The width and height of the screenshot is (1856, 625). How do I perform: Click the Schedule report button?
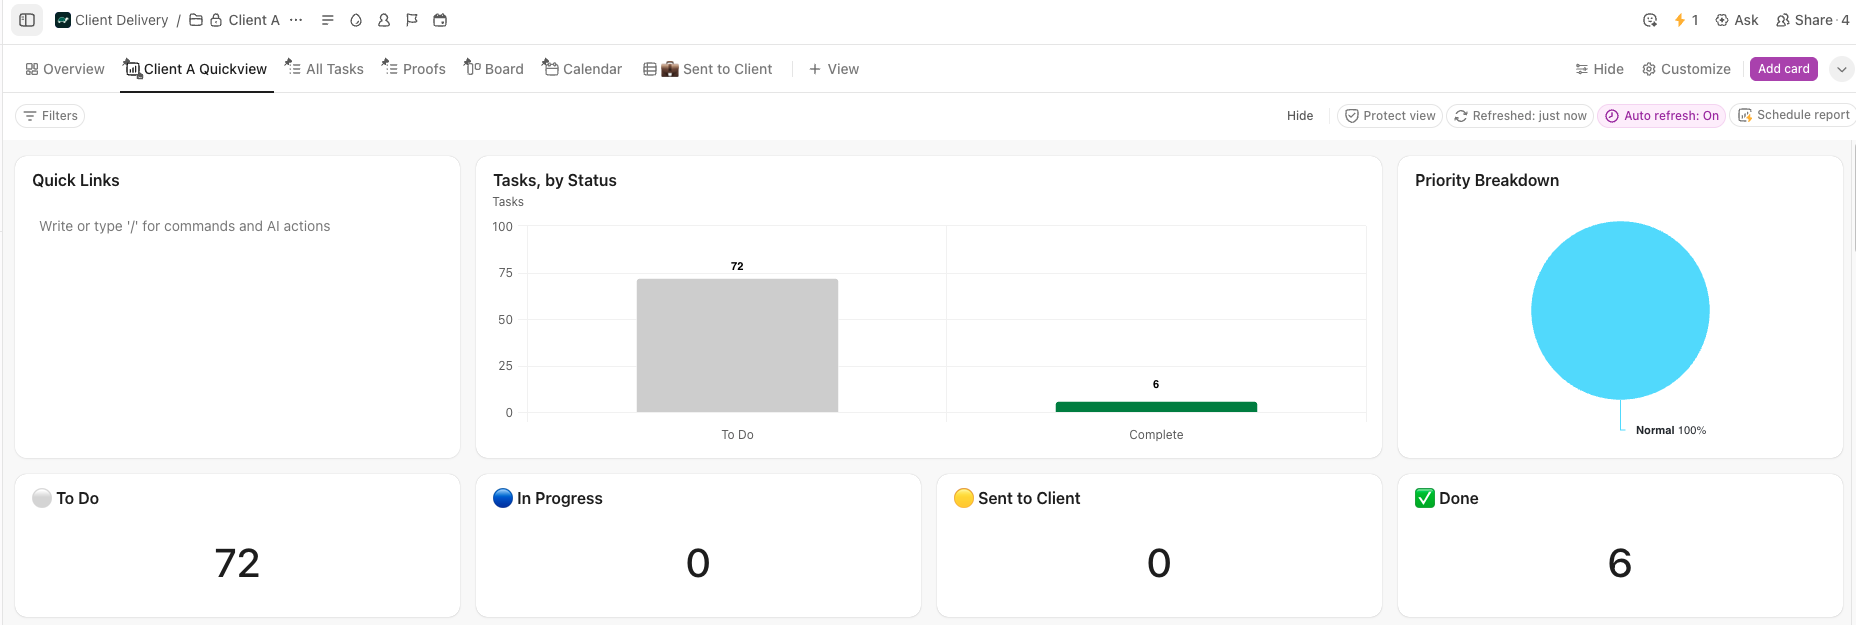1794,115
